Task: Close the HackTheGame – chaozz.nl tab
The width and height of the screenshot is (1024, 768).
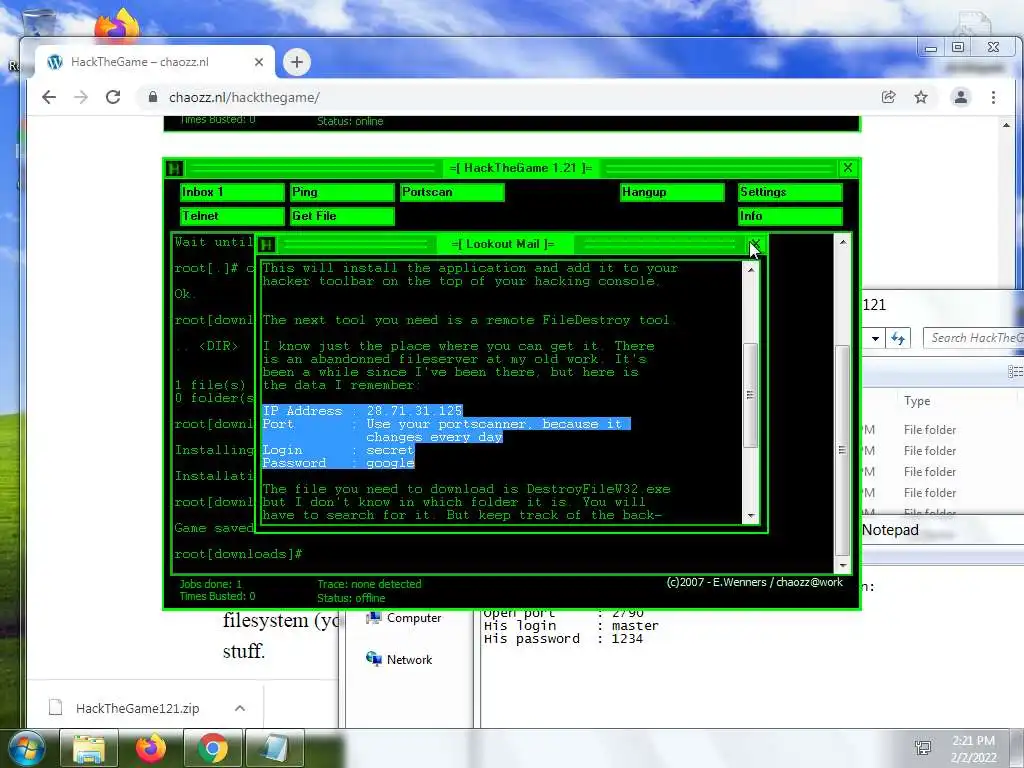Action: 259,62
